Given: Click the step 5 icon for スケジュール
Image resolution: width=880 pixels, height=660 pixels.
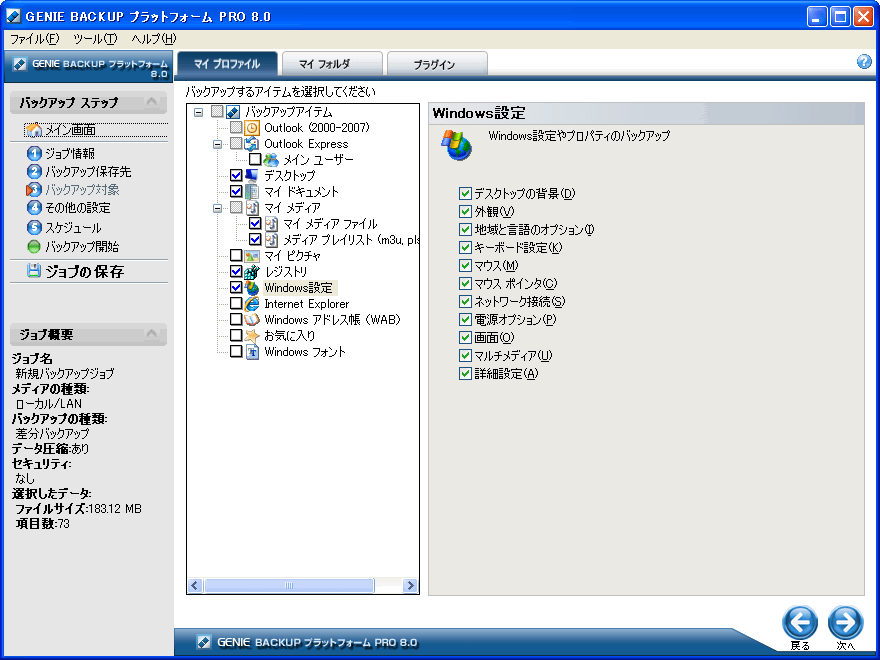Looking at the screenshot, I should click(34, 227).
